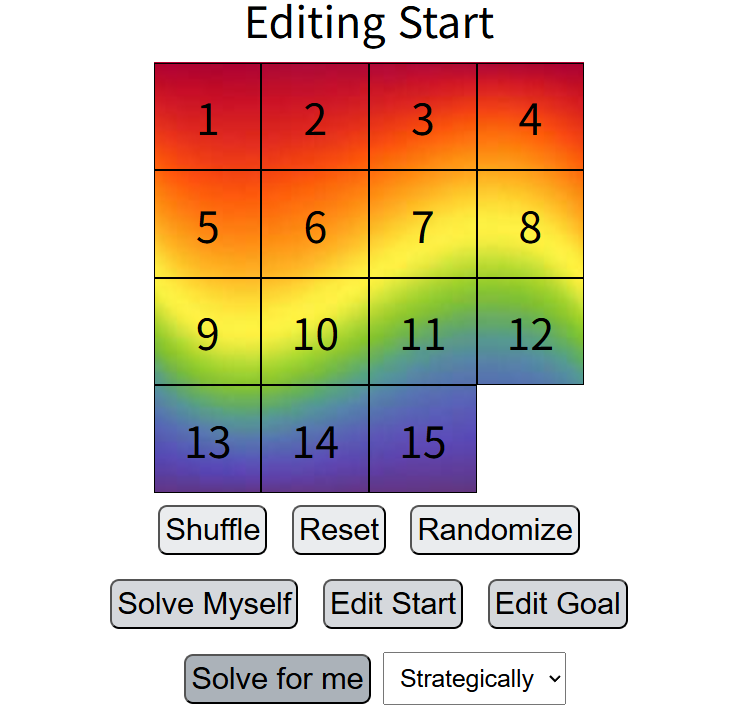The width and height of the screenshot is (750, 715).
Task: Open Edit Goal mode
Action: click(558, 604)
